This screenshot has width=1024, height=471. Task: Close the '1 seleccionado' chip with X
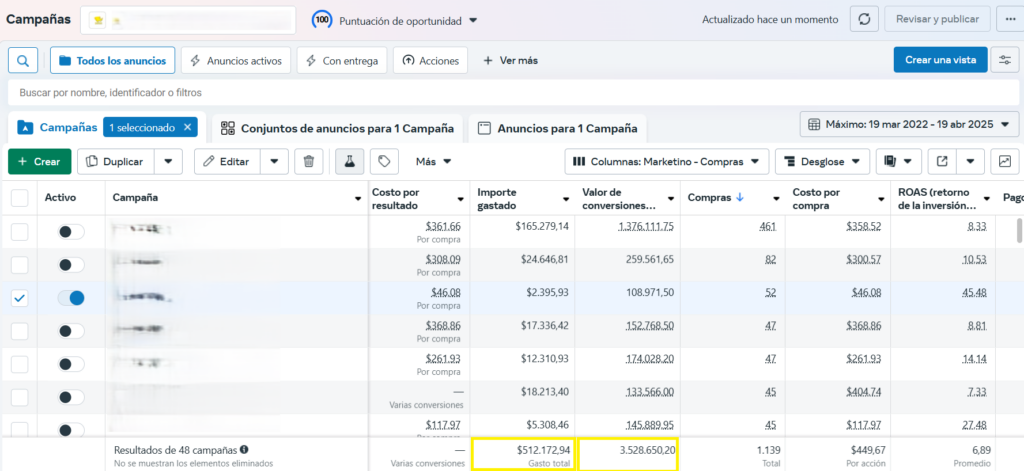coord(187,127)
